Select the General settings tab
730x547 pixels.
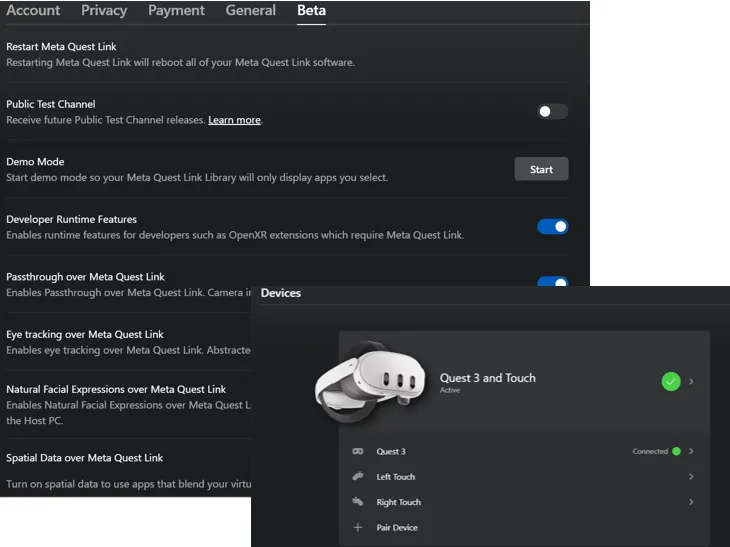pos(250,11)
